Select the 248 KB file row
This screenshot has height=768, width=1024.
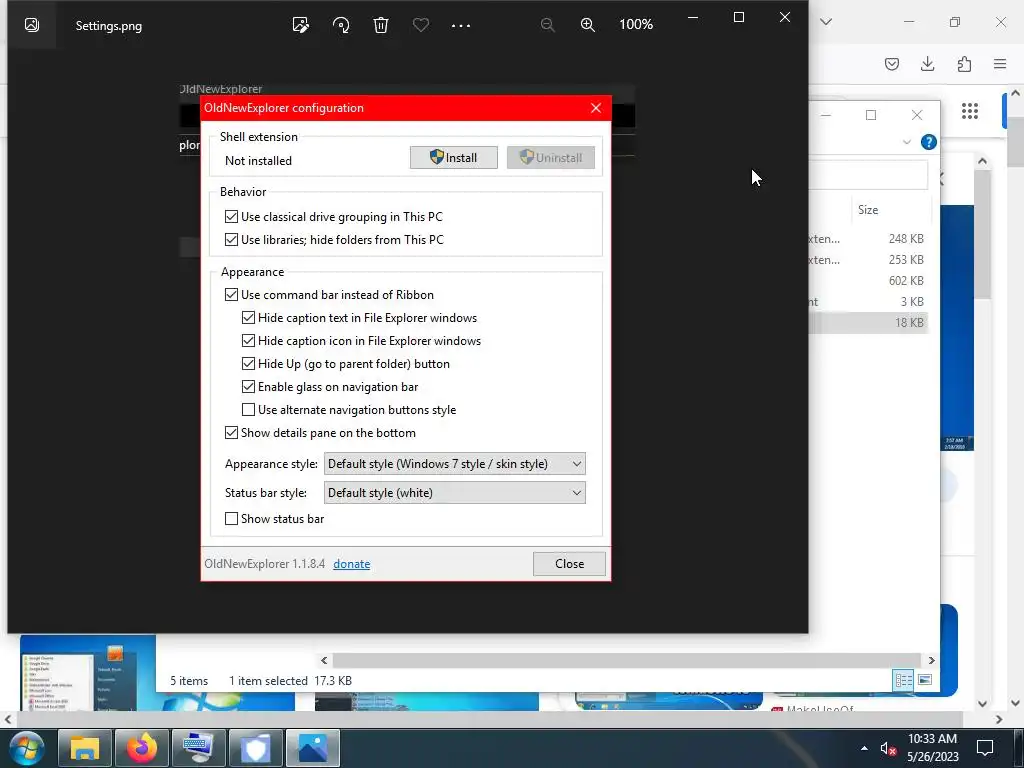pos(869,238)
